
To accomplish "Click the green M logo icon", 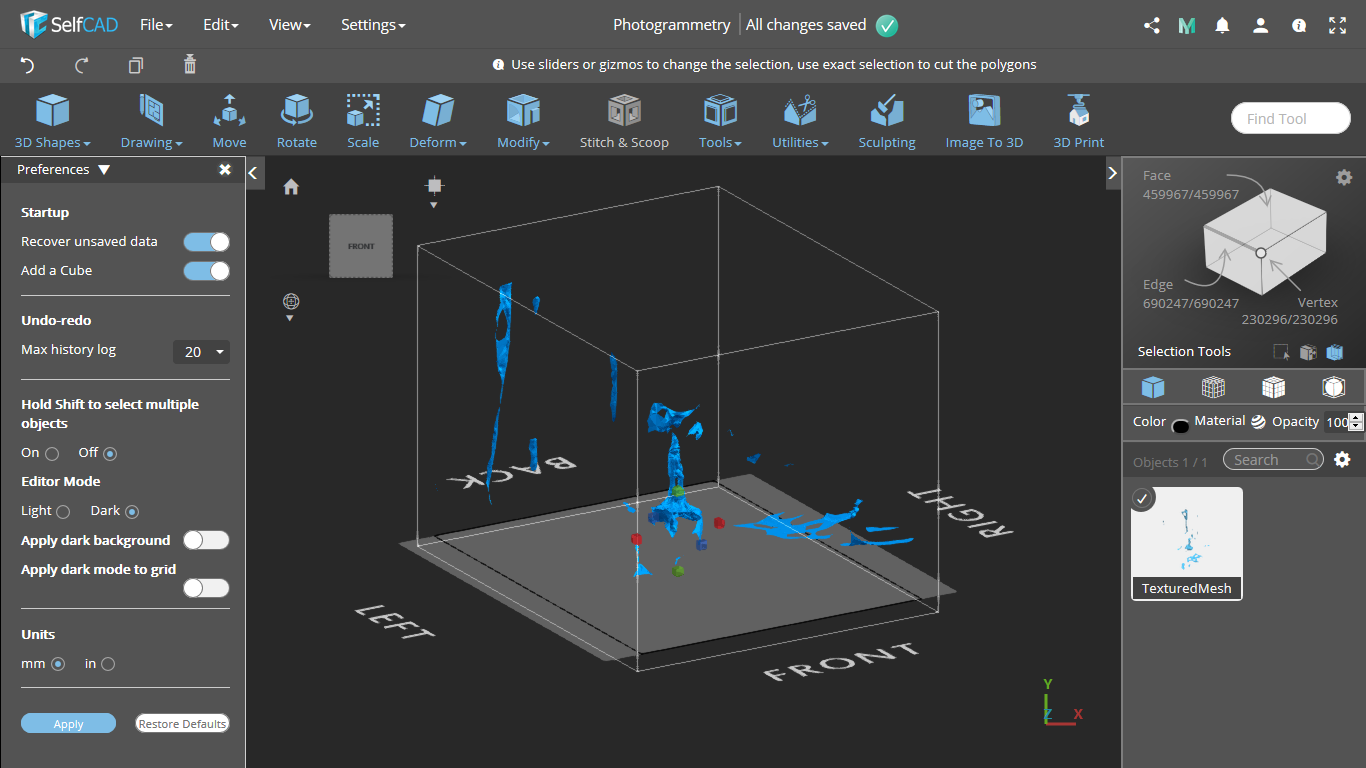I will (x=1187, y=26).
